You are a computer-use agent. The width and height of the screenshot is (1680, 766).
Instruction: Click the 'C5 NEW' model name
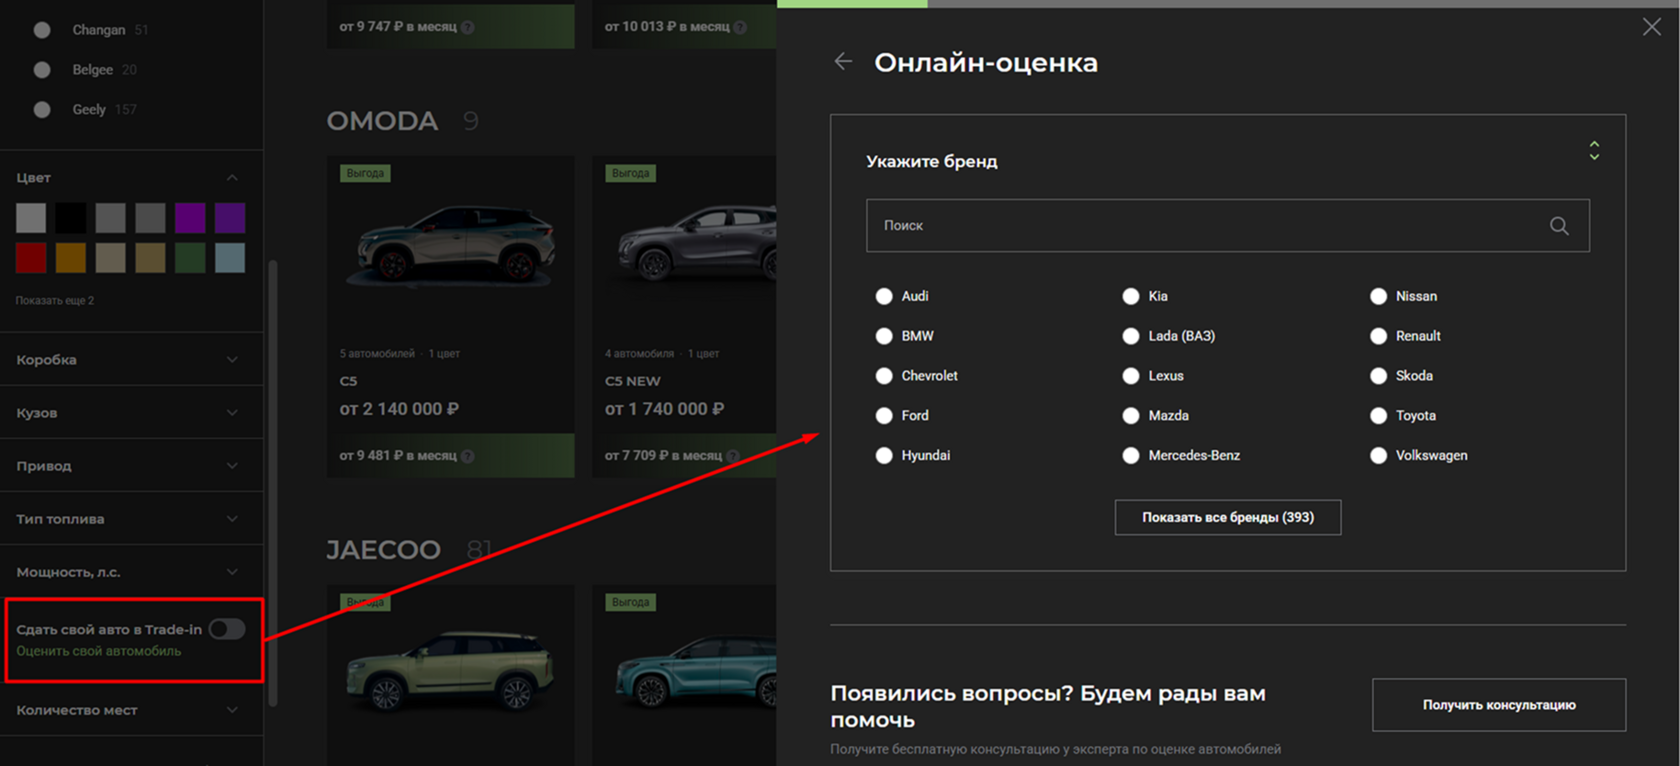pos(632,381)
